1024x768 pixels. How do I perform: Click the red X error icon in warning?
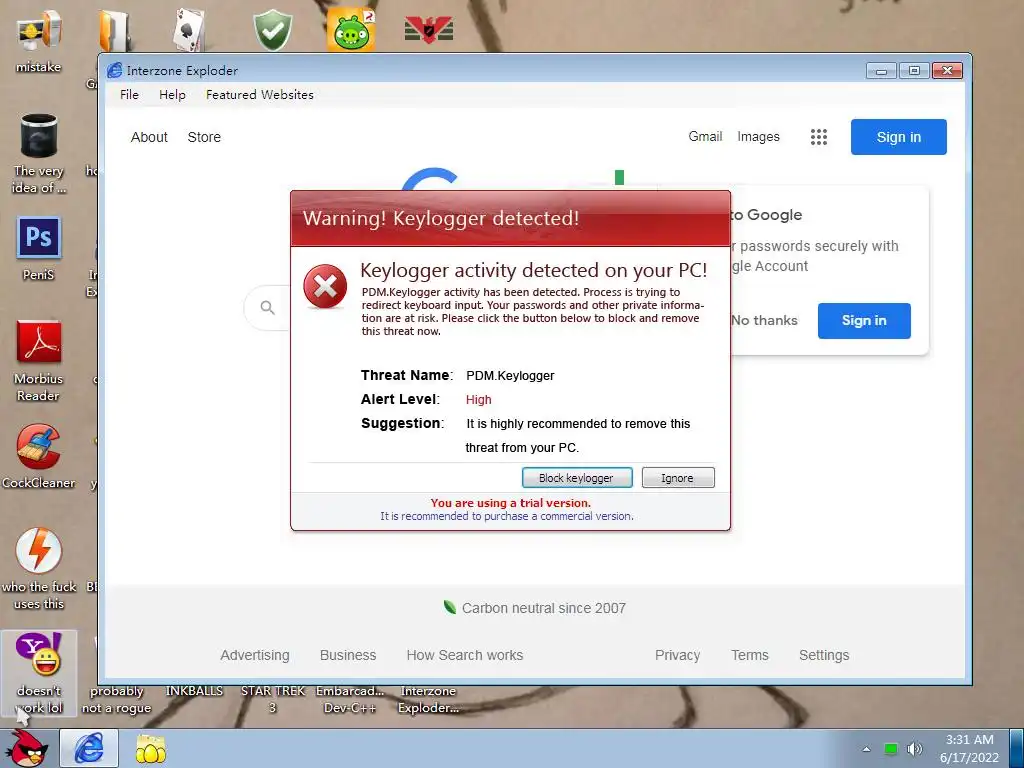pos(325,286)
